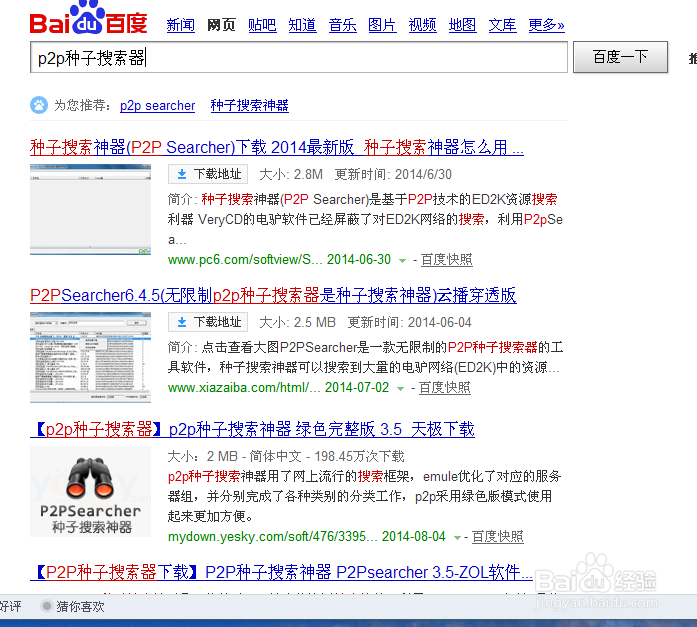This screenshot has height=627, width=697.
Task: Select the 猜你喜欢 radio option
Action: coord(46,606)
